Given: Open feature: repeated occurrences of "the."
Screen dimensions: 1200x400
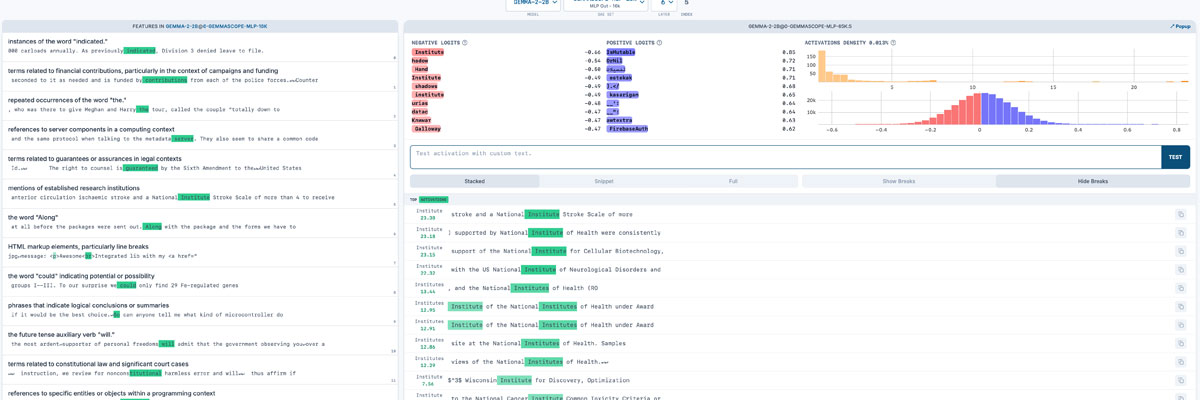Looking at the screenshot, I should click(x=200, y=106).
